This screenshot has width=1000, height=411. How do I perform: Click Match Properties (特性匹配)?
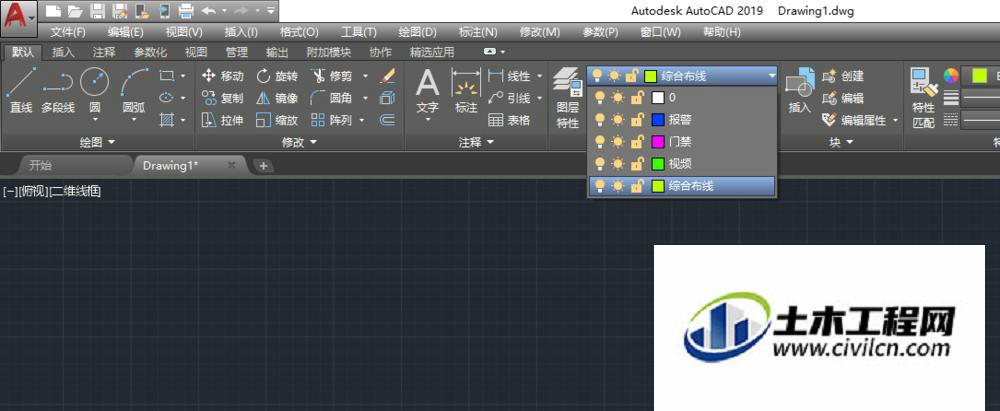[x=923, y=98]
